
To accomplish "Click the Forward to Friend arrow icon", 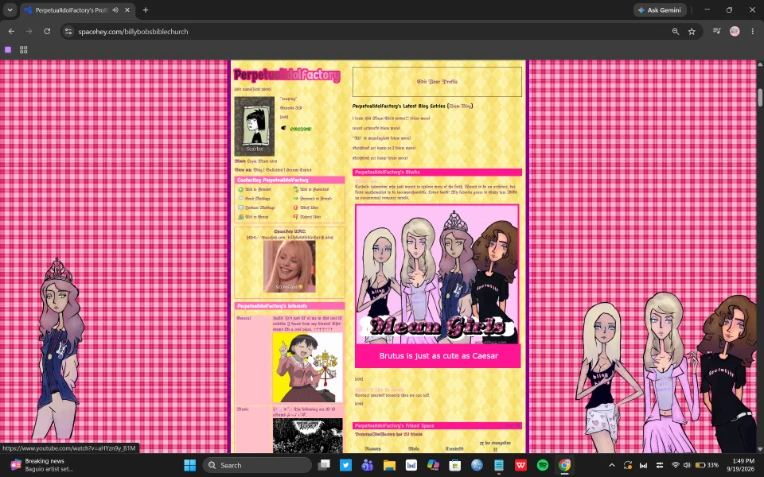I will pos(295,198).
